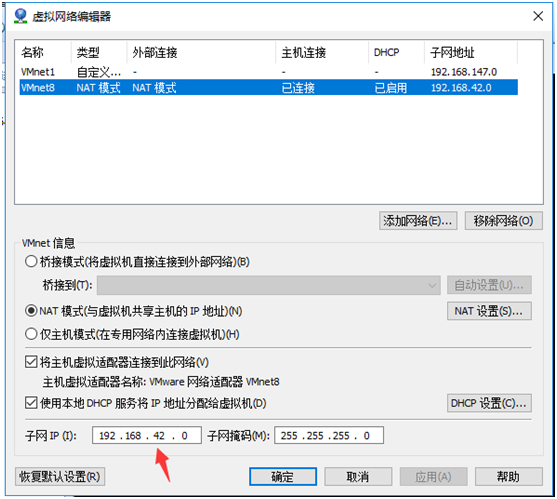Open DHCP 设置(C)... button
The height and width of the screenshot is (499, 557).
pos(489,403)
